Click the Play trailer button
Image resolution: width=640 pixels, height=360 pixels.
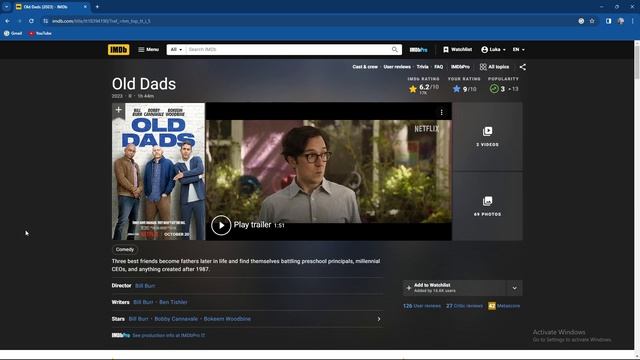pyautogui.click(x=221, y=225)
